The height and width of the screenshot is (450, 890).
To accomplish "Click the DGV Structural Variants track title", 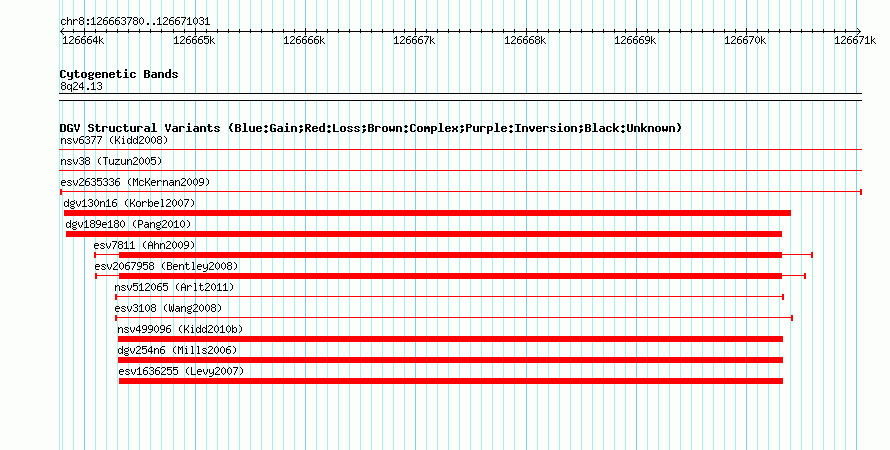I will (371, 128).
